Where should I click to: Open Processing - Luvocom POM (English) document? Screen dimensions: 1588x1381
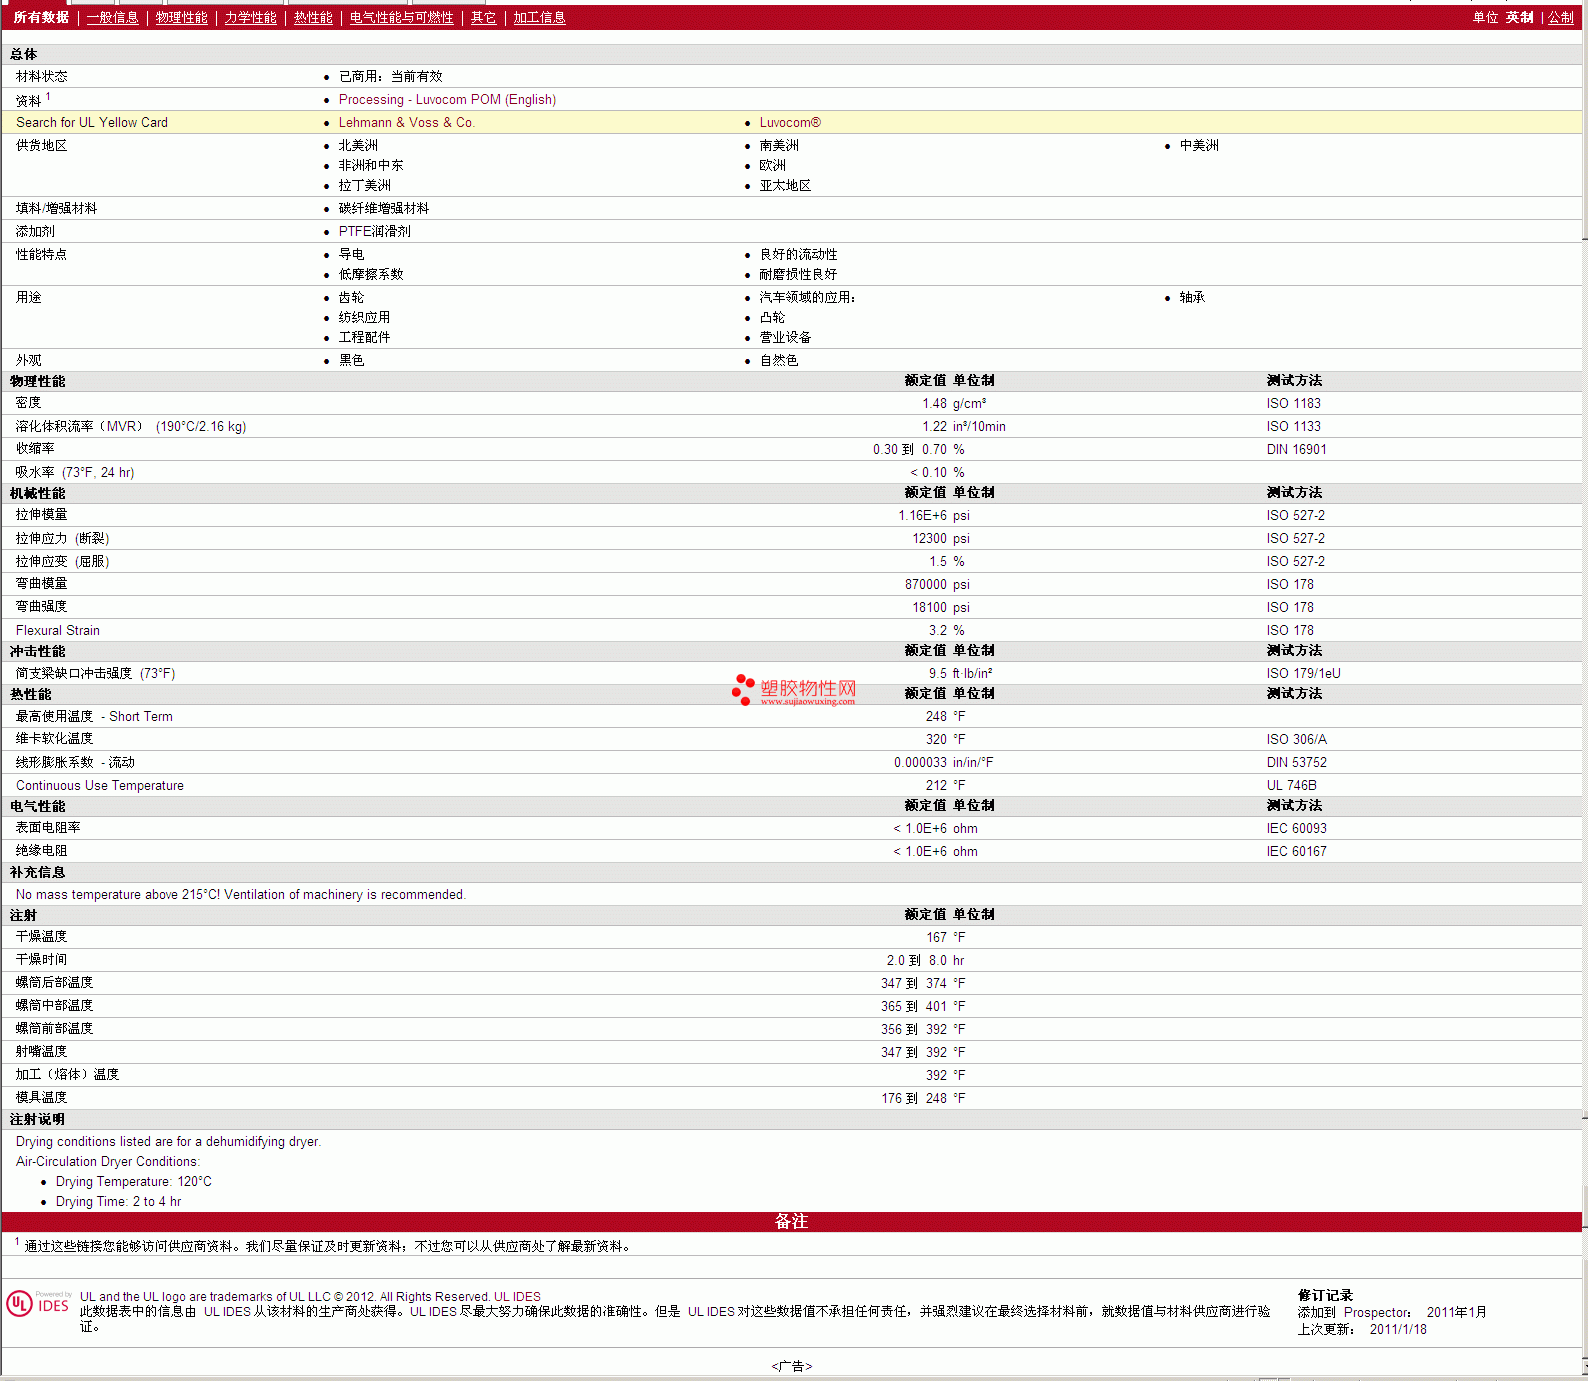pos(447,100)
